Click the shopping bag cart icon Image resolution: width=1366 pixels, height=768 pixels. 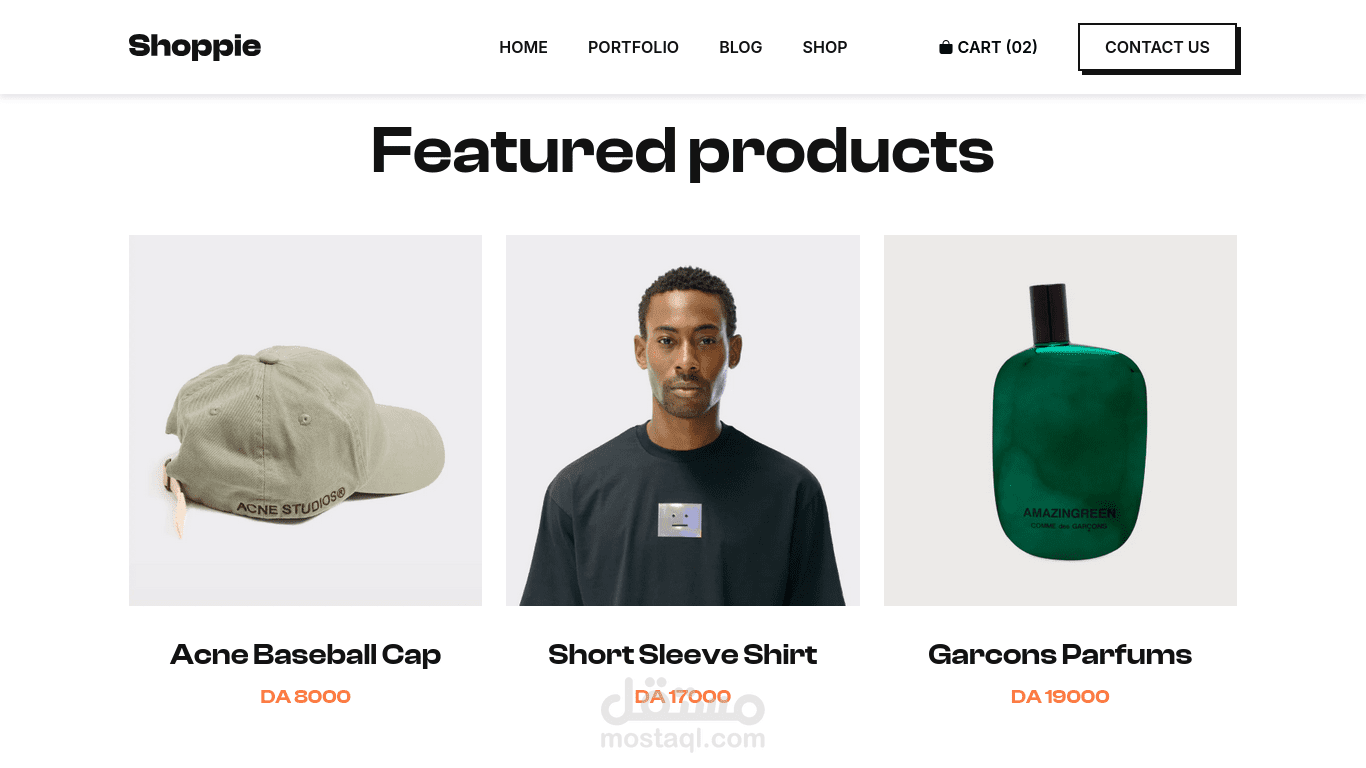[945, 47]
